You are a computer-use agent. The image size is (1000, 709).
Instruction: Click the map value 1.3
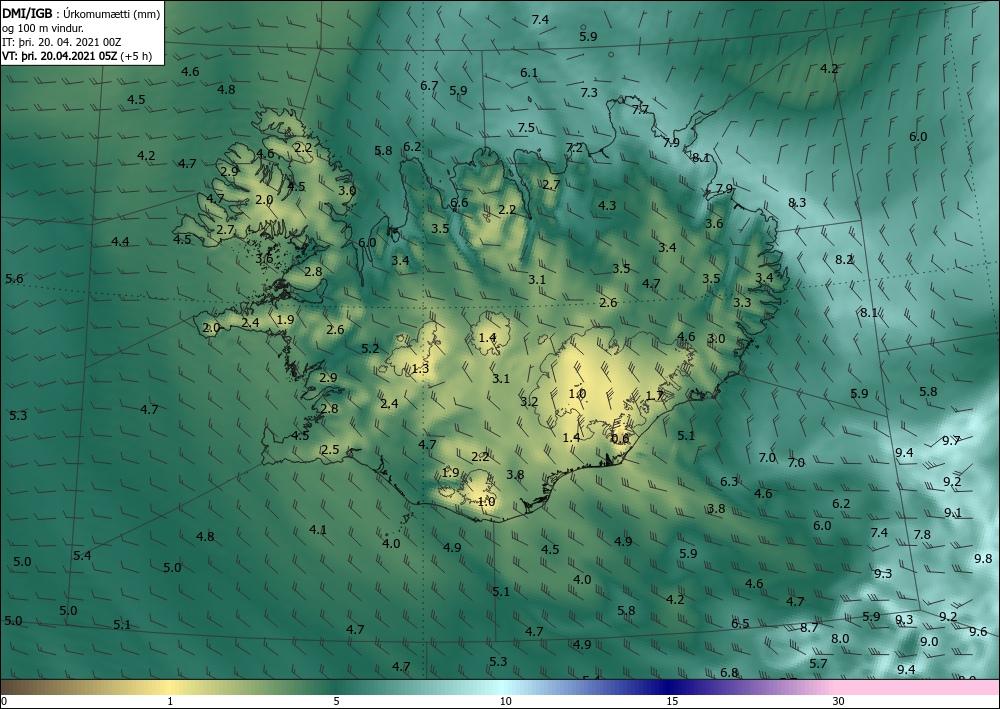pyautogui.click(x=420, y=369)
